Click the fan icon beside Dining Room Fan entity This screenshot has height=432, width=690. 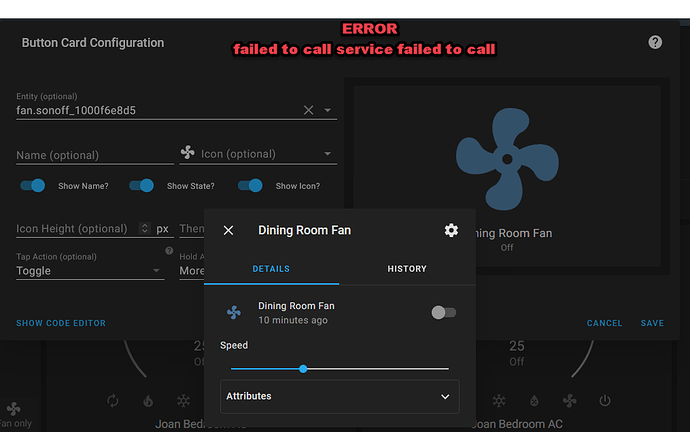point(234,313)
